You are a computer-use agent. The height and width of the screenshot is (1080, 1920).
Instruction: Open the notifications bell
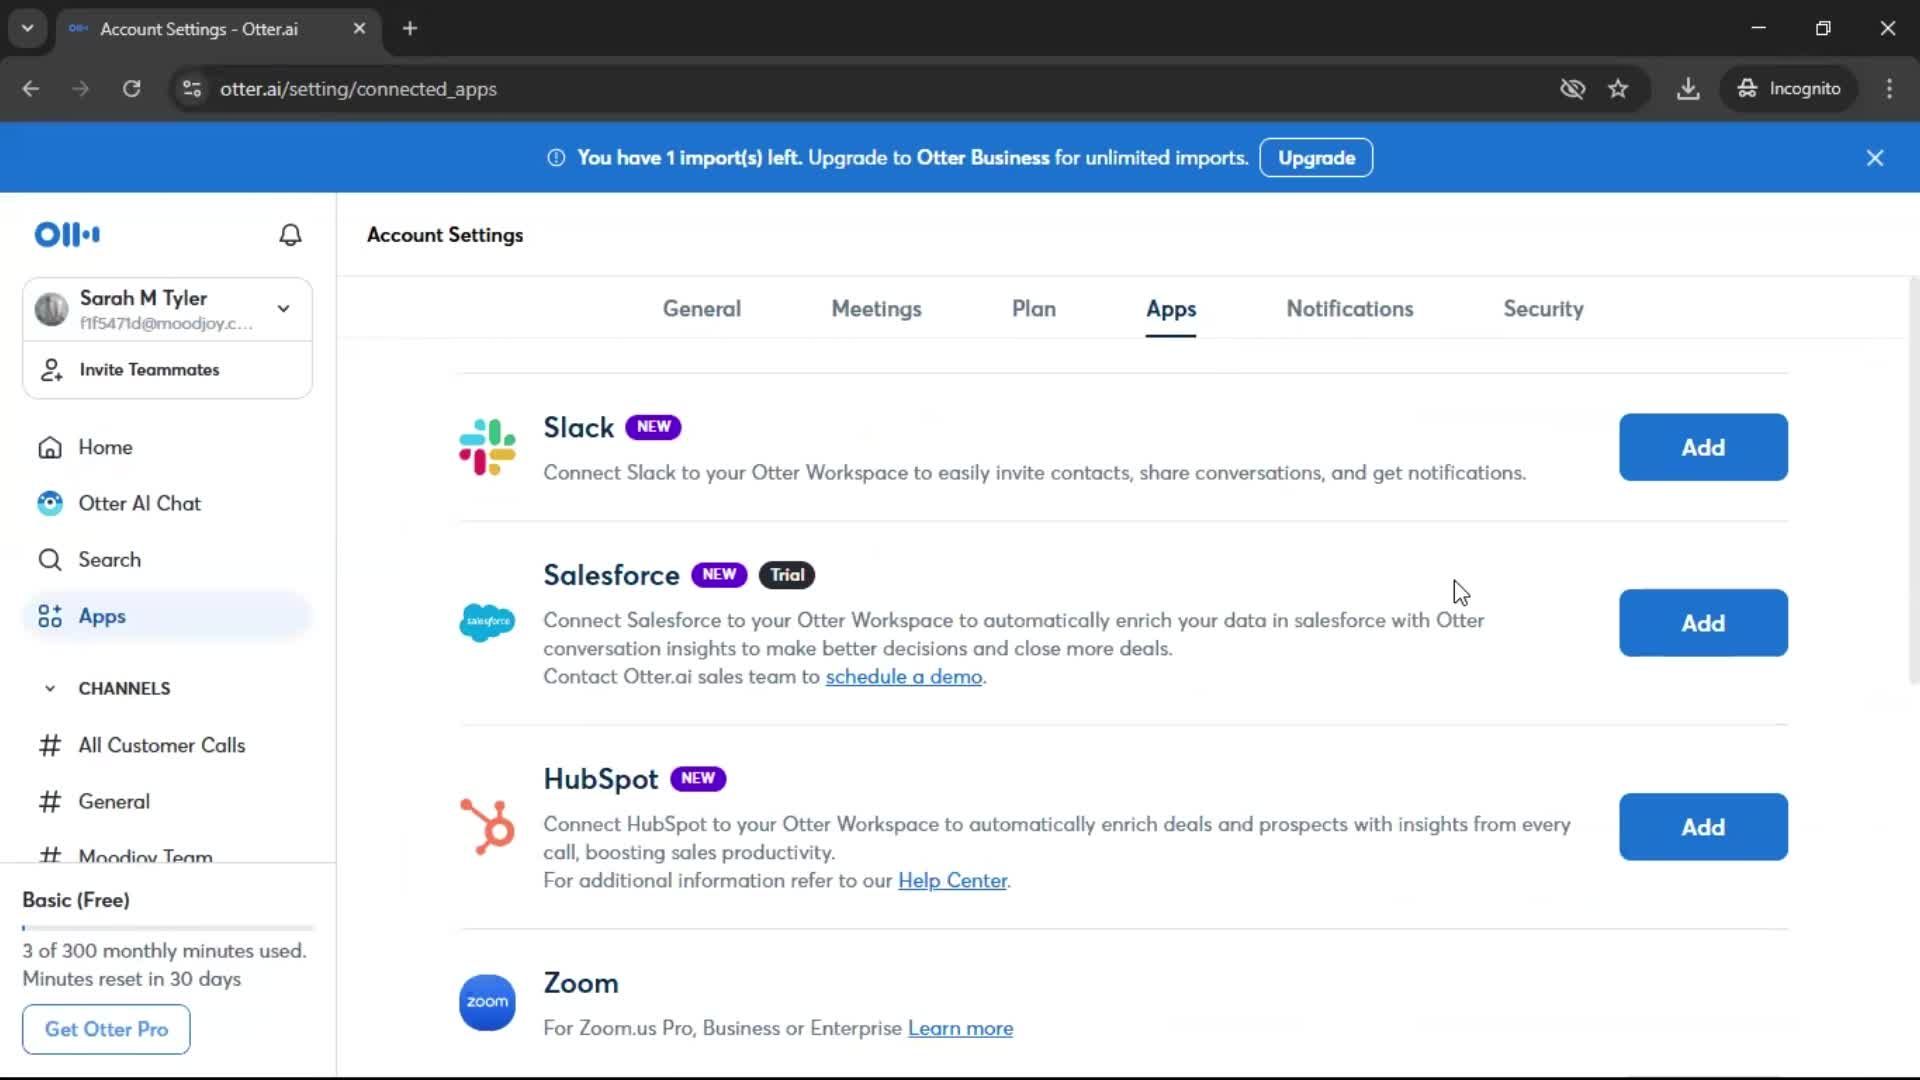[290, 235]
